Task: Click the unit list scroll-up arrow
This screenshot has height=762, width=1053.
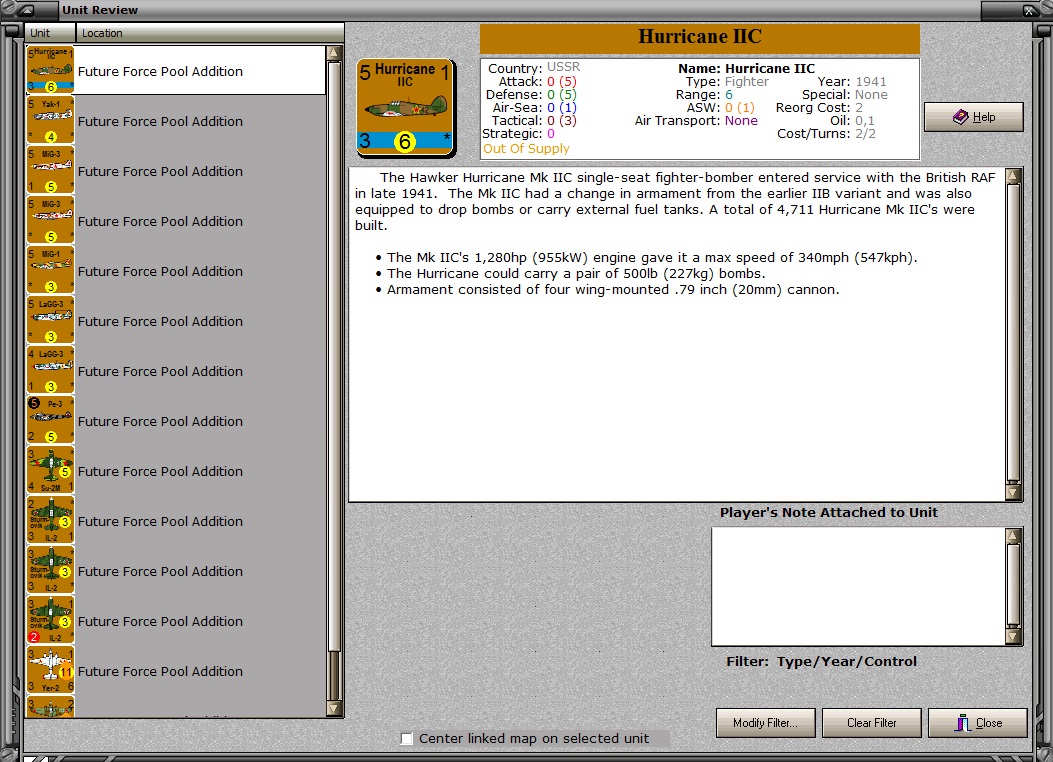Action: (x=334, y=53)
